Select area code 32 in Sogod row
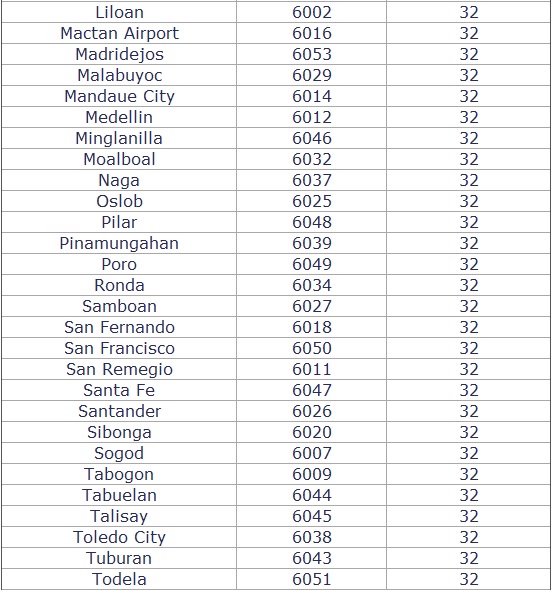Viewport: 552px width, 590px height. tap(468, 453)
